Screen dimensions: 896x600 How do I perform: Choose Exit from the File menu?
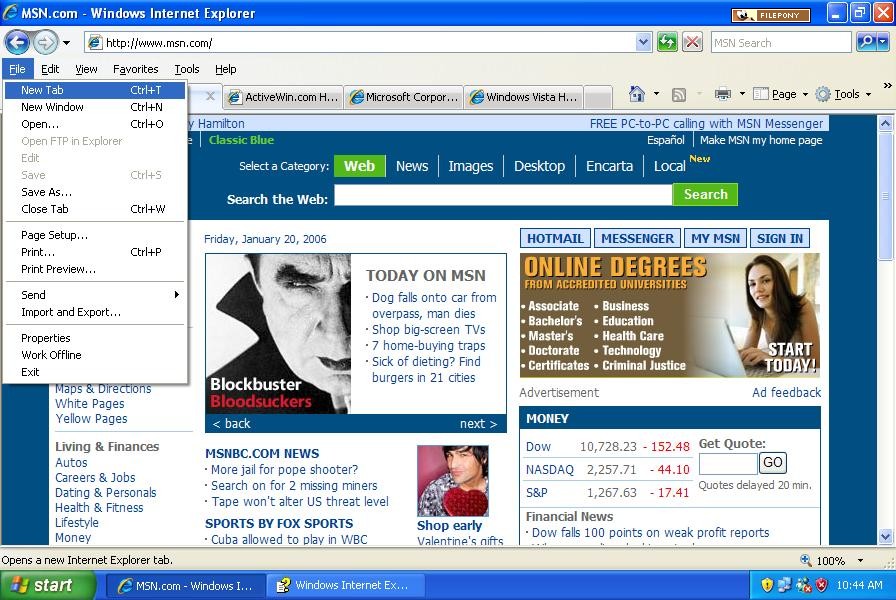pos(95,372)
